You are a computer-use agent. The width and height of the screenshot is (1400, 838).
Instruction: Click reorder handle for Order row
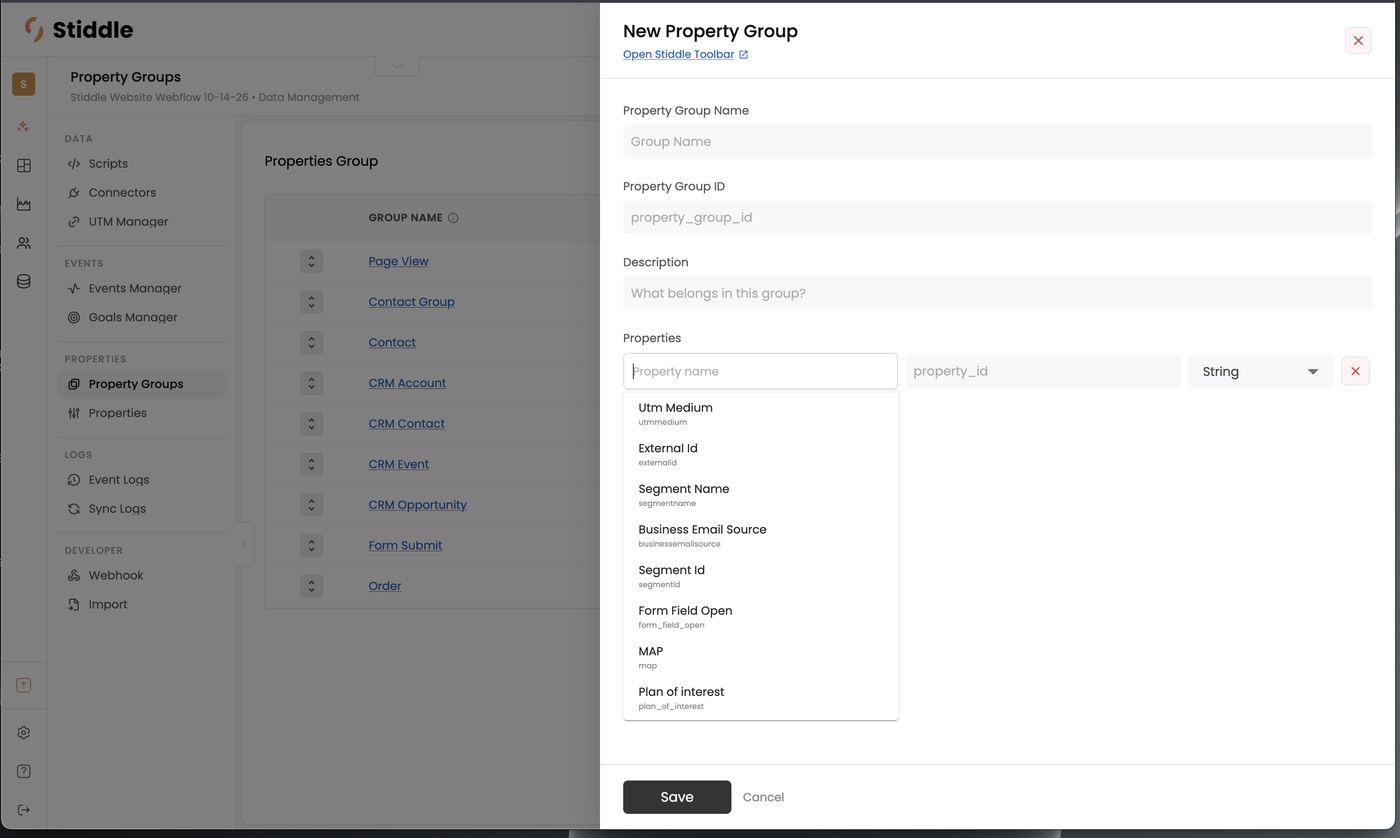pos(311,586)
